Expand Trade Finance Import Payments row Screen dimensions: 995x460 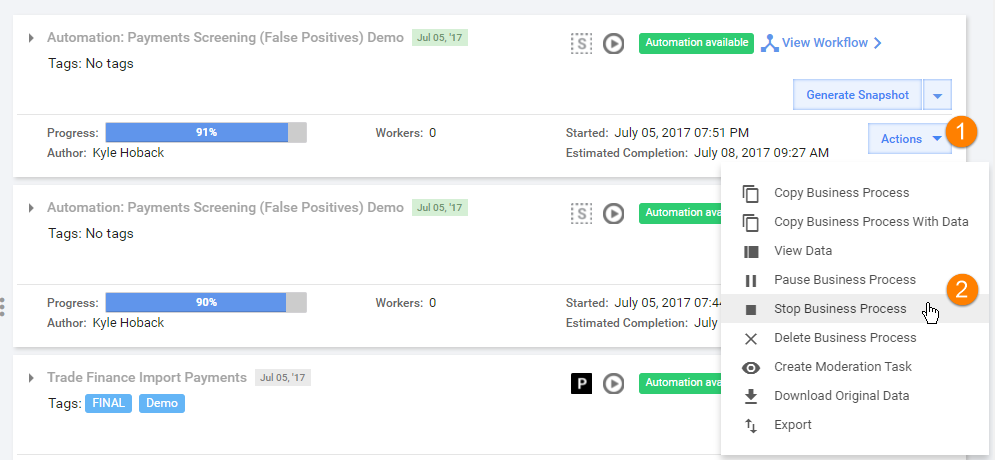(30, 378)
